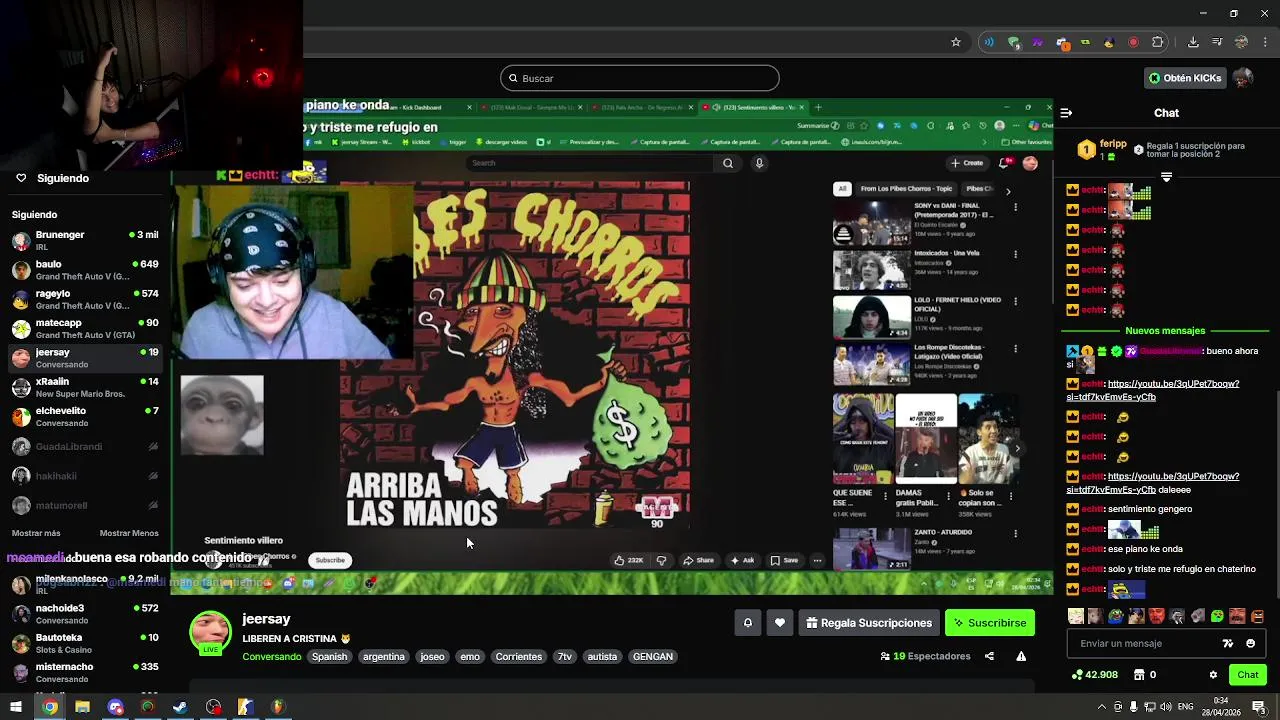Open the Conversando category link
This screenshot has height=720, width=1280.
[272, 657]
